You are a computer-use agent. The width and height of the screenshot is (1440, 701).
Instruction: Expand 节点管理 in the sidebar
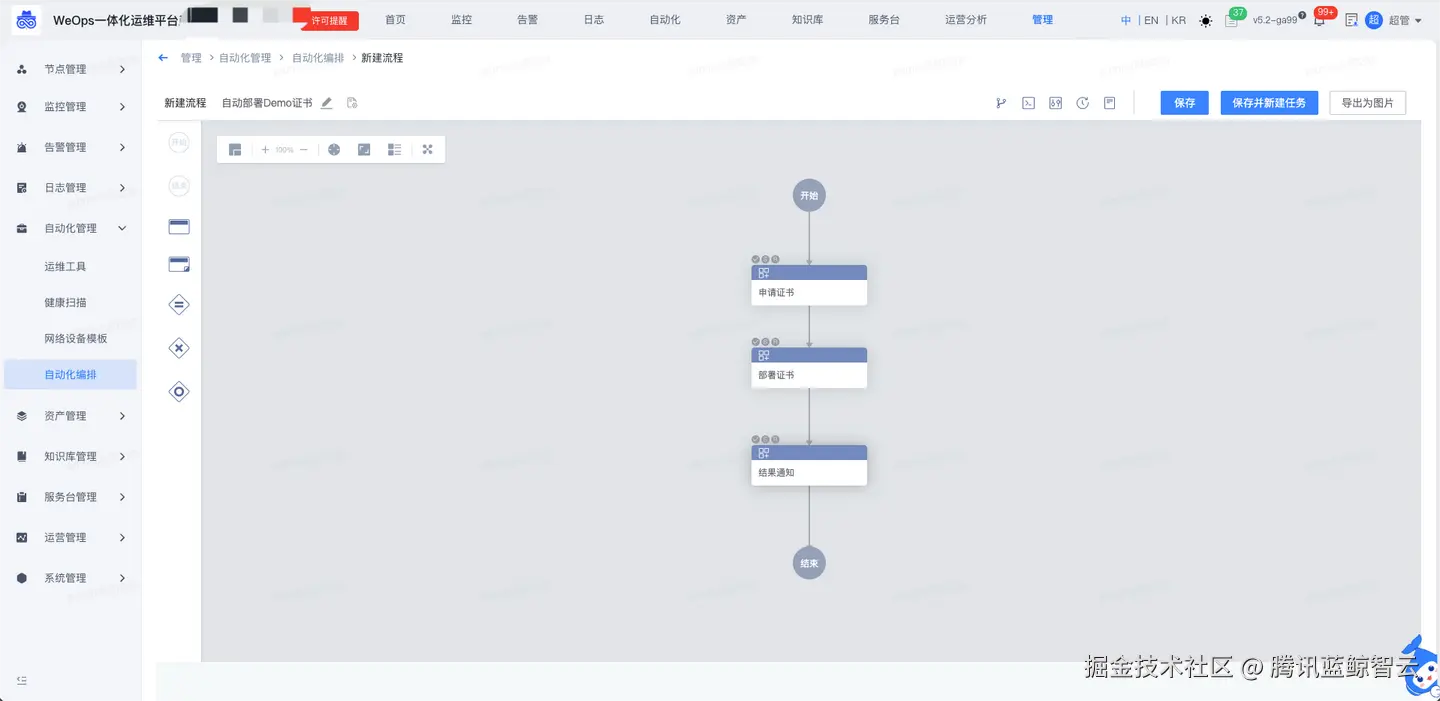click(70, 69)
